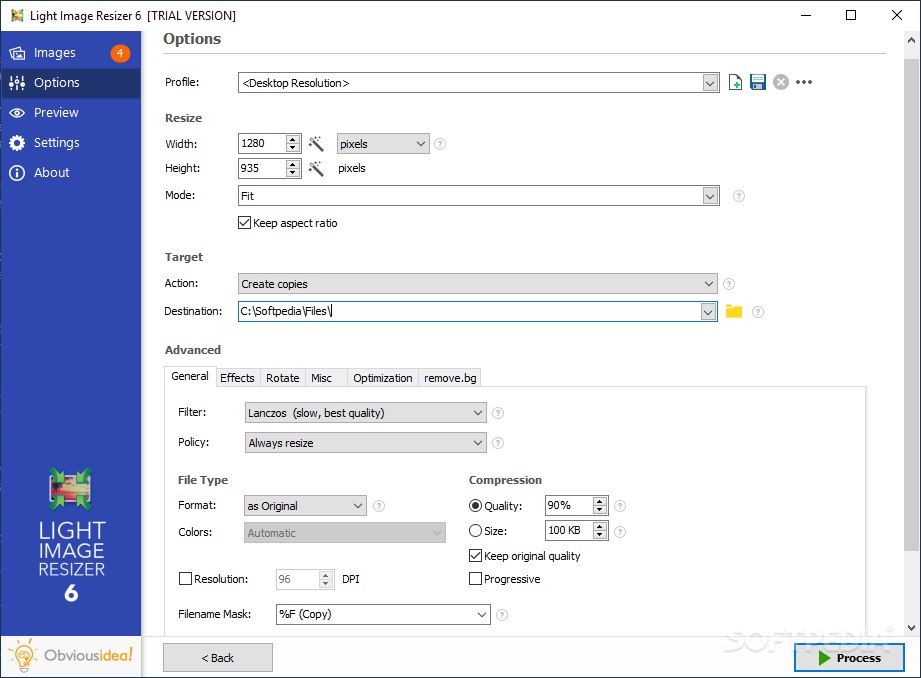Delete the profile with the gray X icon

pyautogui.click(x=781, y=82)
